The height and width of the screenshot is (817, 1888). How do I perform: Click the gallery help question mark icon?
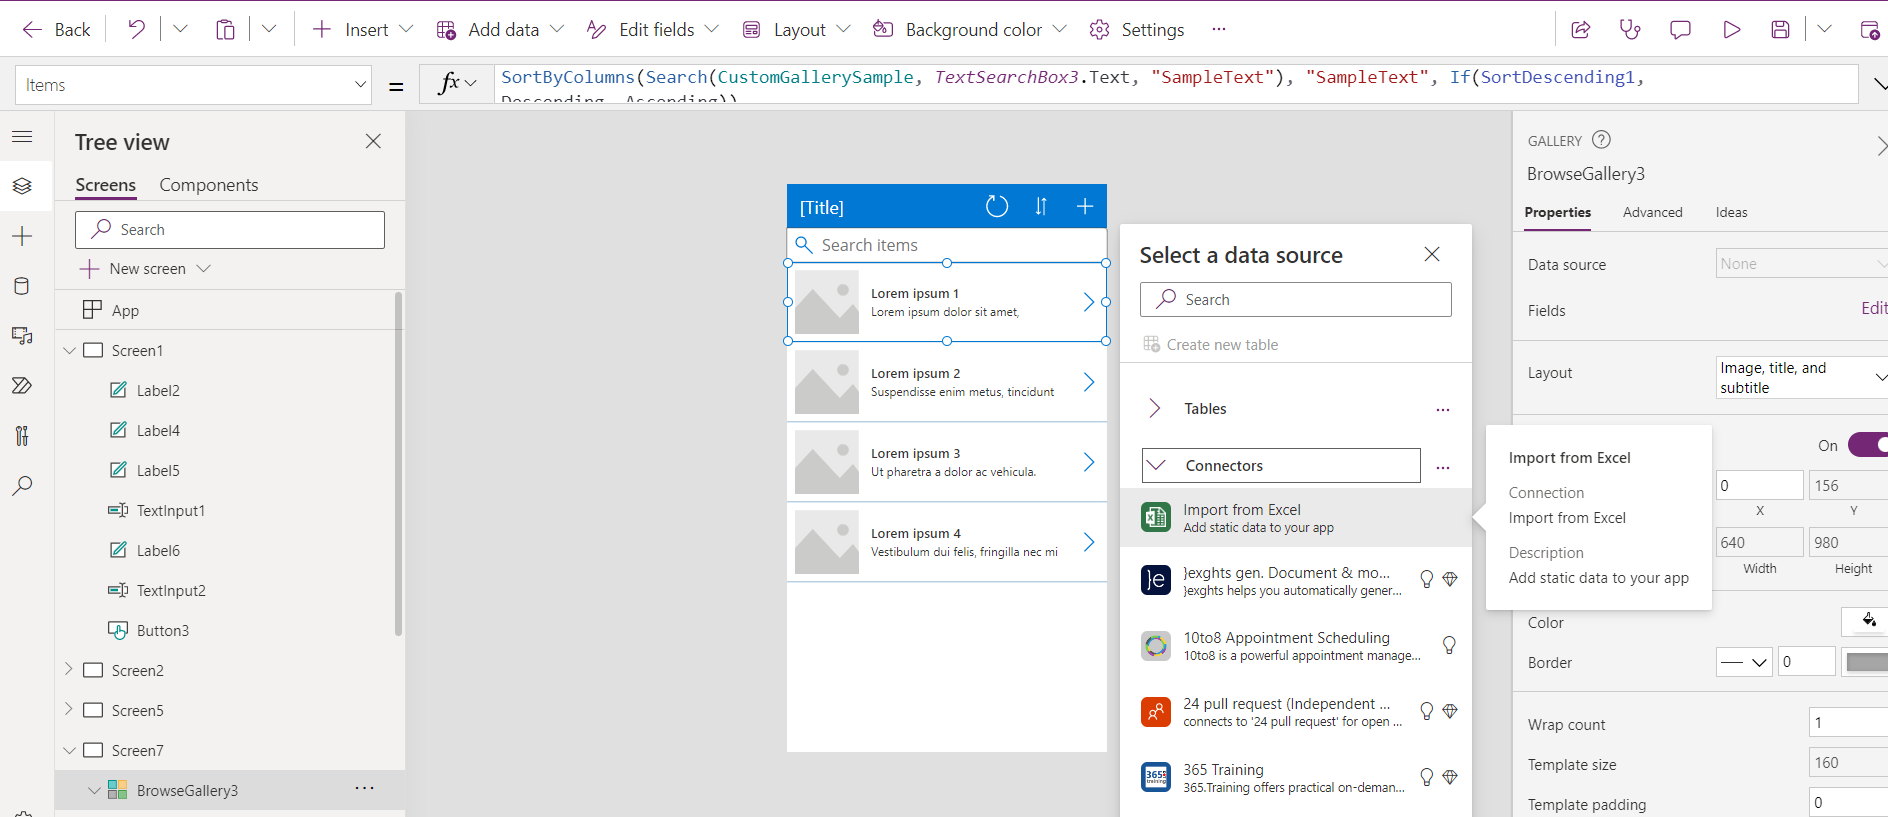coord(1601,140)
